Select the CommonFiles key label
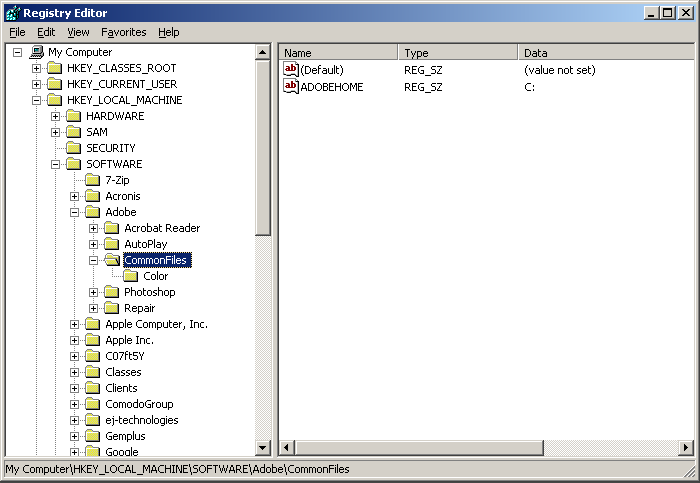Viewport: 700px width, 483px height. [x=157, y=260]
